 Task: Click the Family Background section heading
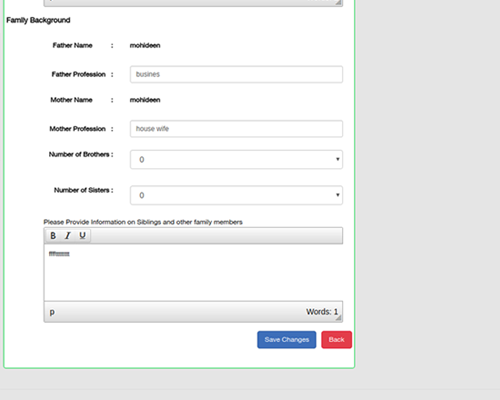click(38, 20)
